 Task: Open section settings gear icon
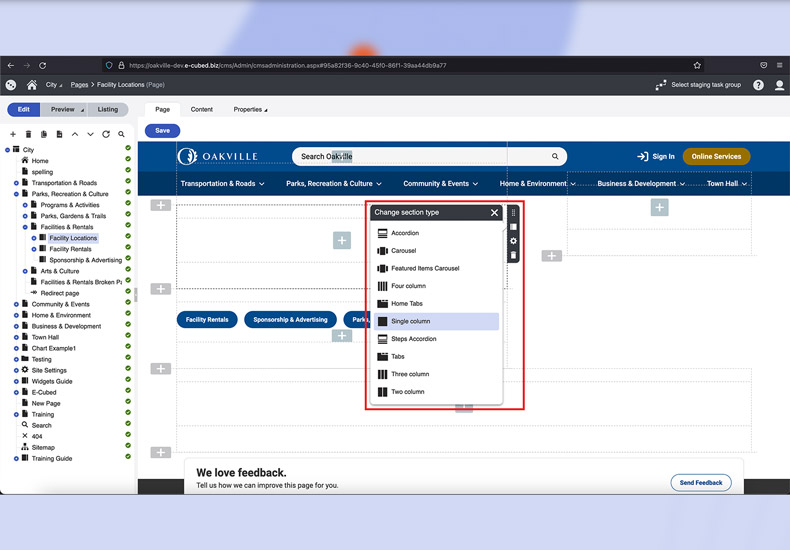pyautogui.click(x=513, y=241)
